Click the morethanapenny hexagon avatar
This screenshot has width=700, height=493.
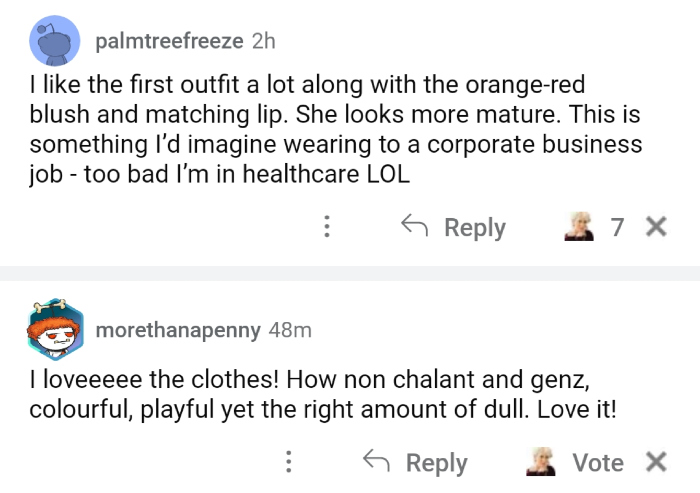click(x=56, y=329)
